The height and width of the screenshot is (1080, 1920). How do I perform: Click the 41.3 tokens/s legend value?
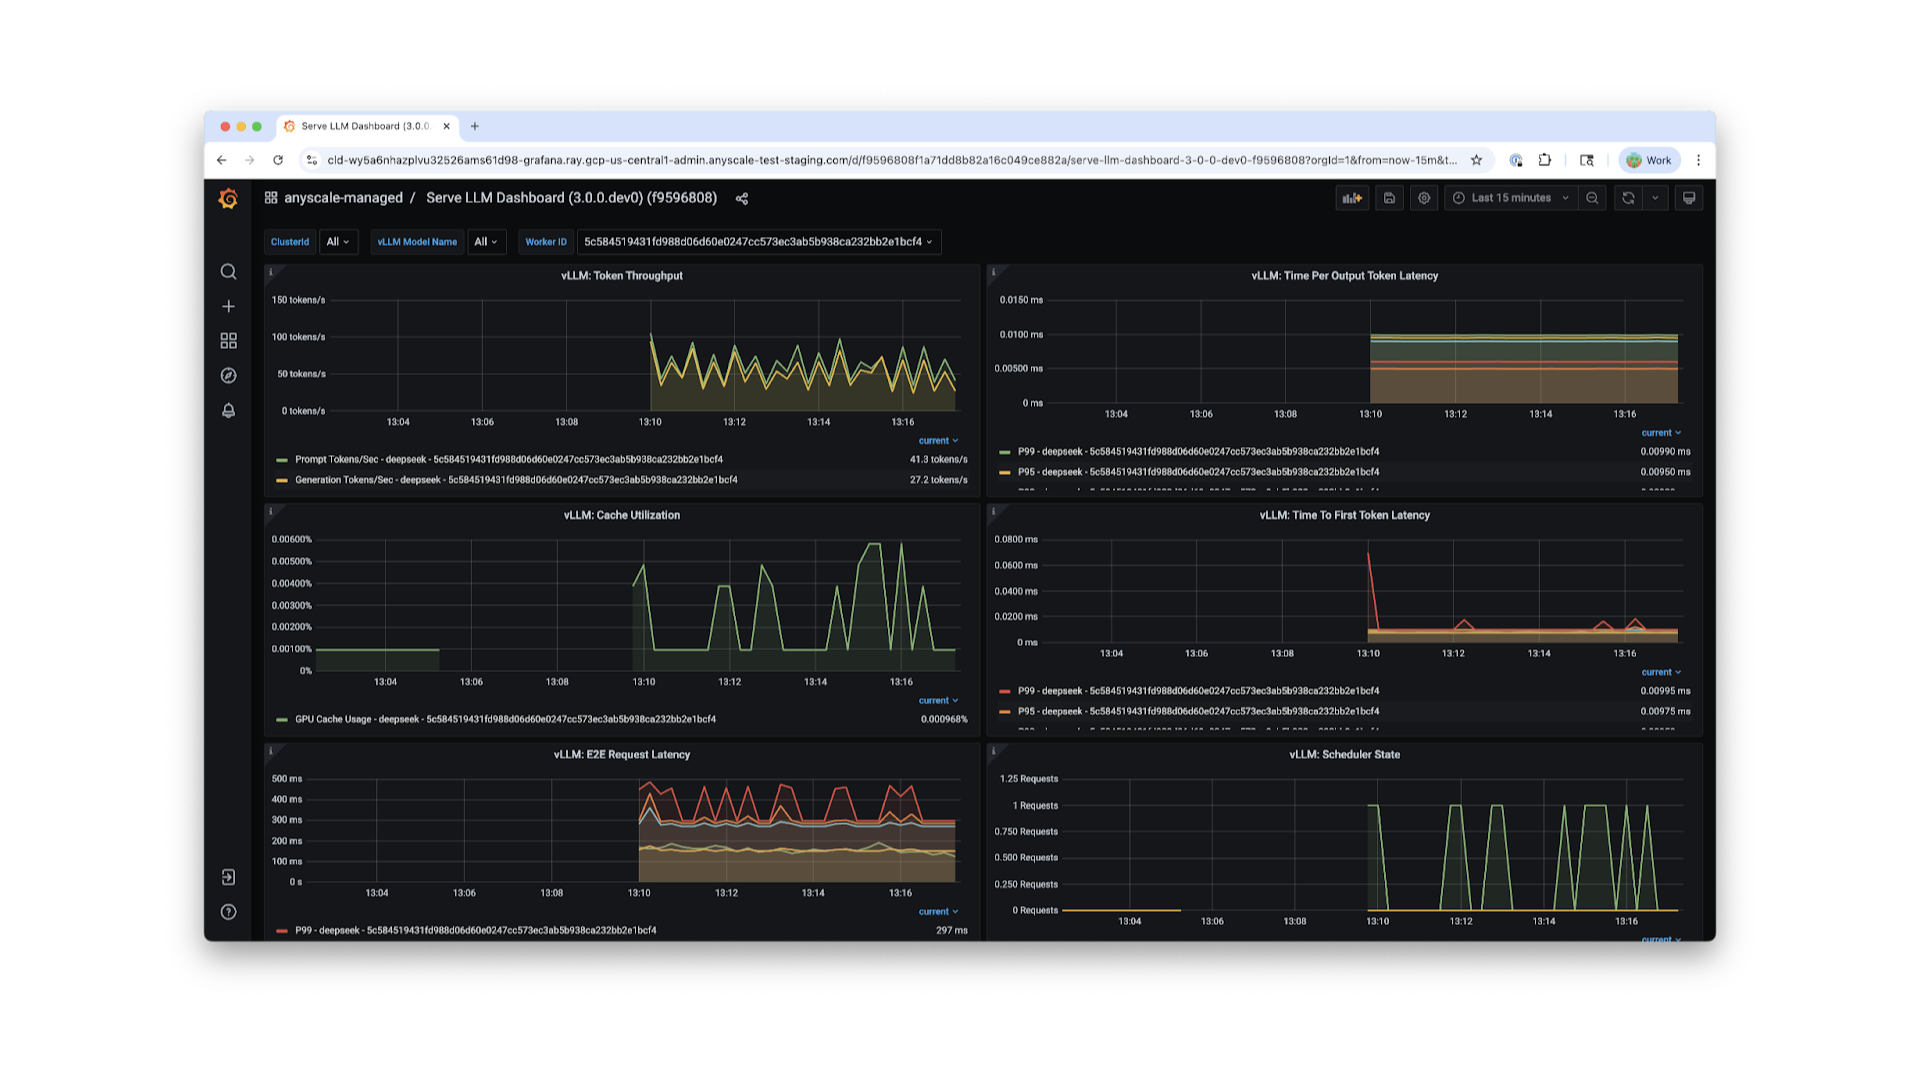938,460
